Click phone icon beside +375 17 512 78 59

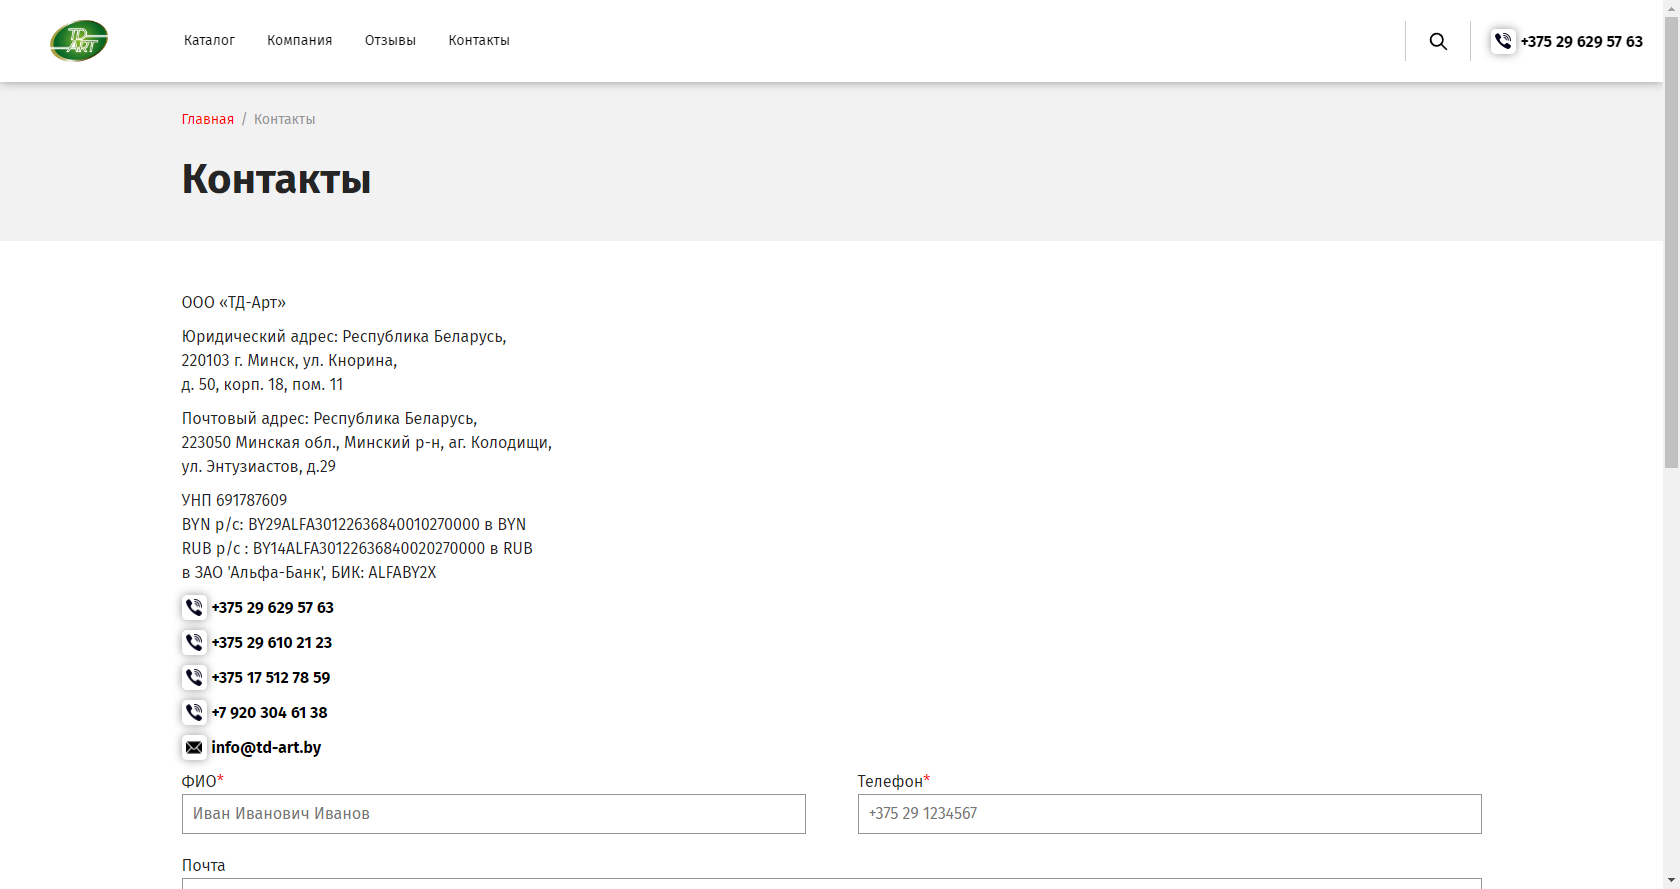194,677
